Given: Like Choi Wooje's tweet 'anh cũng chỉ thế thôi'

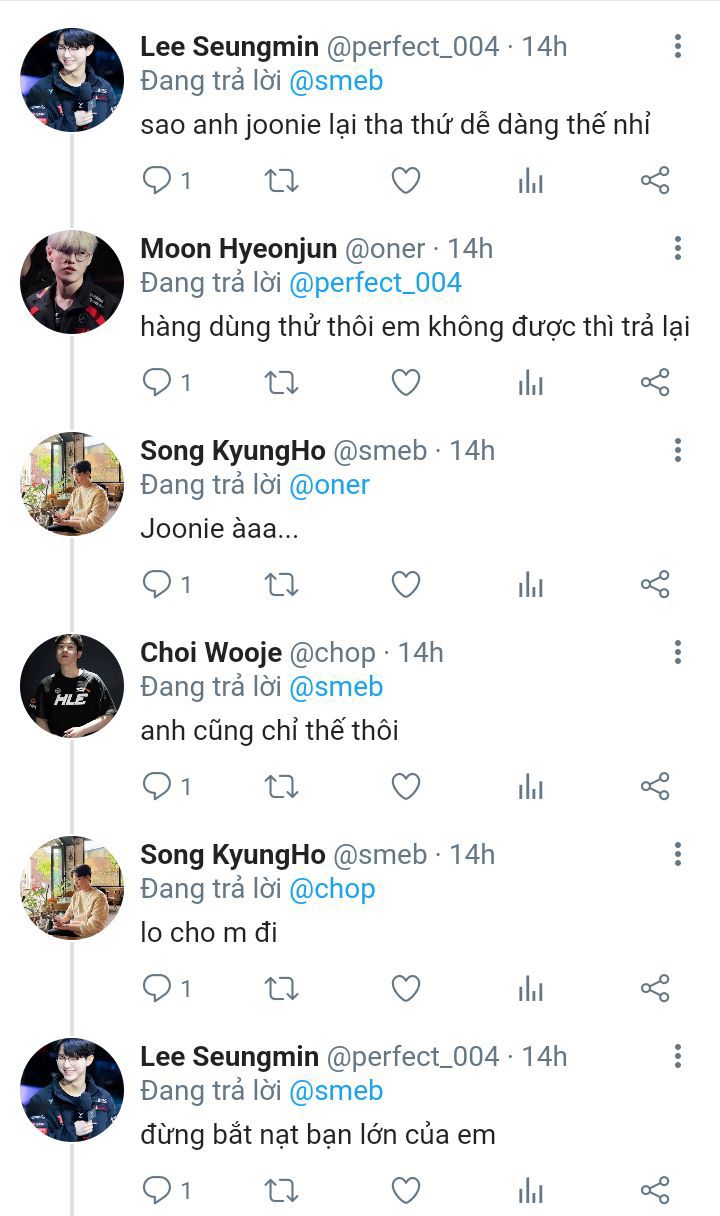Looking at the screenshot, I should [405, 787].
